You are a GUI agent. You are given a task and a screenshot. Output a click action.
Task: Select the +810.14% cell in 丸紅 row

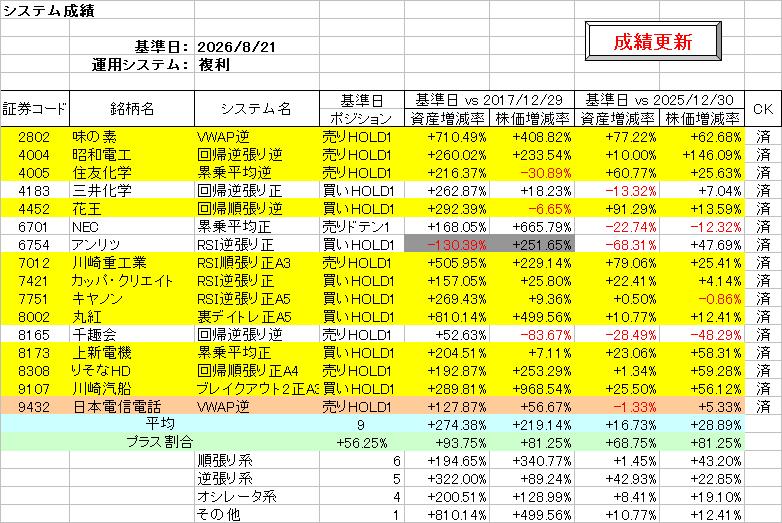click(x=447, y=317)
